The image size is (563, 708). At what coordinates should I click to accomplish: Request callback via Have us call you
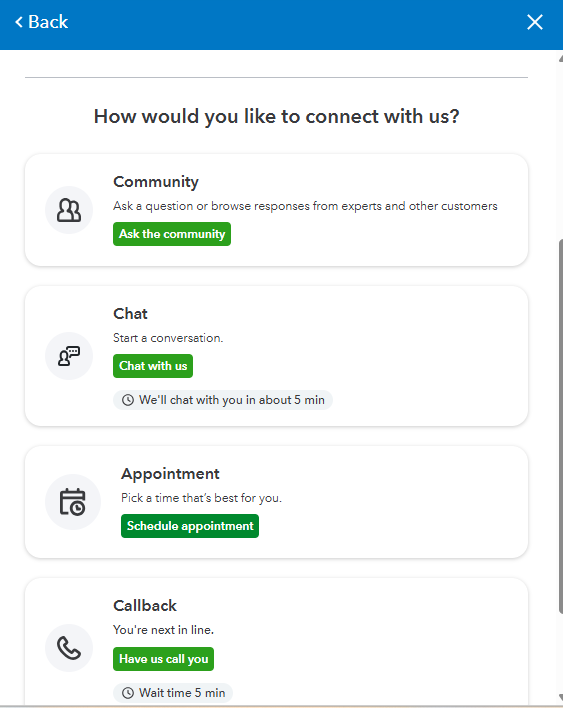tap(163, 659)
